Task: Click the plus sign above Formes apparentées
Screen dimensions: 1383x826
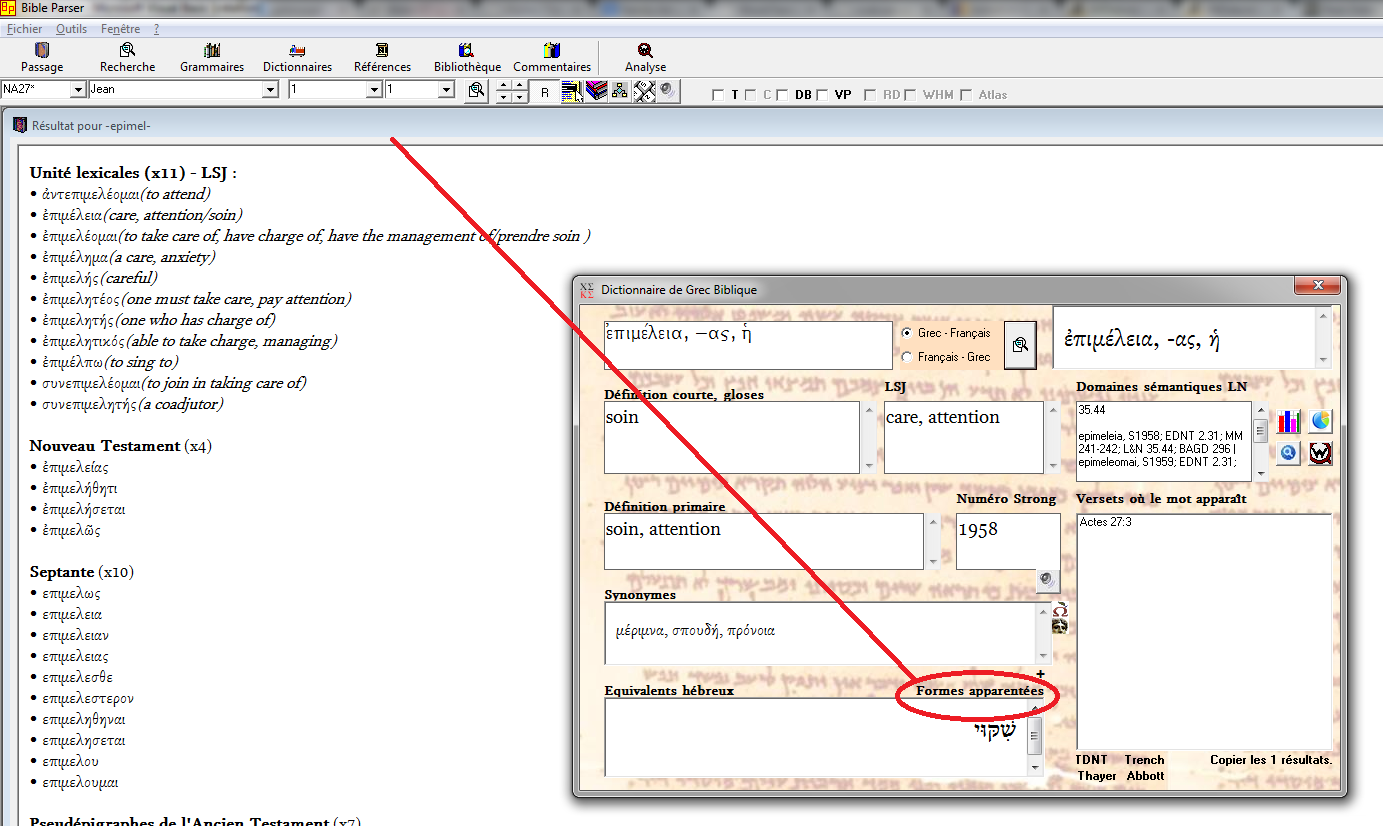Action: click(x=1040, y=674)
